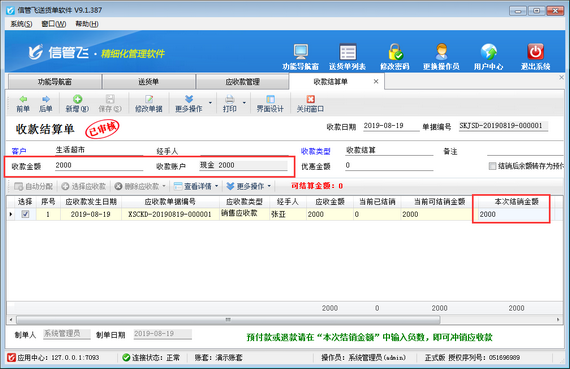570x369 pixels.
Task: Click the 当前可结销金额 column header
Action: pyautogui.click(x=439, y=201)
